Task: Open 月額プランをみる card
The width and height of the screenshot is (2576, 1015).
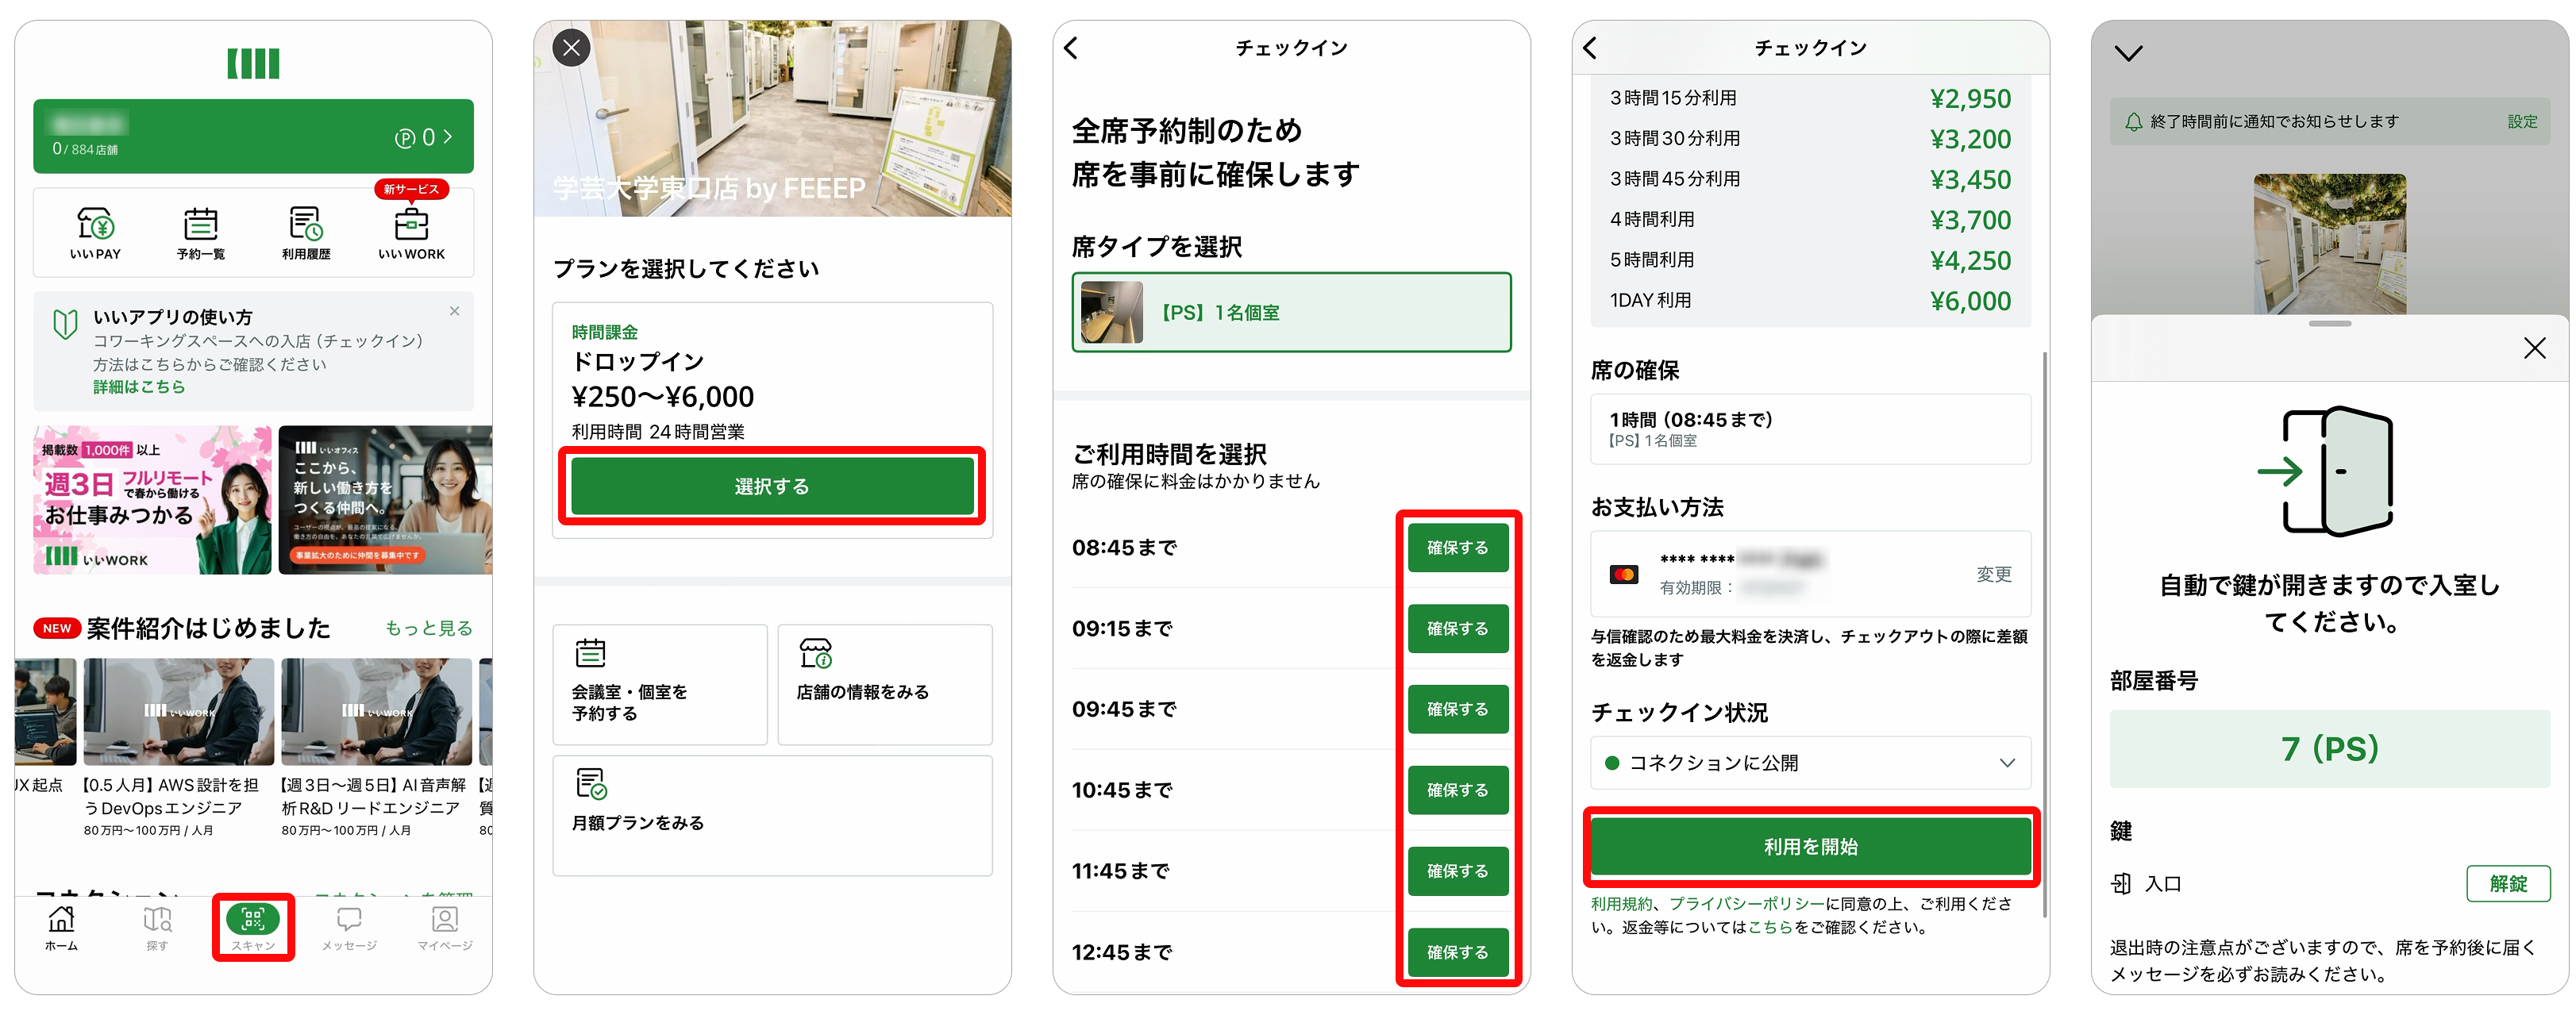Action: tap(772, 816)
